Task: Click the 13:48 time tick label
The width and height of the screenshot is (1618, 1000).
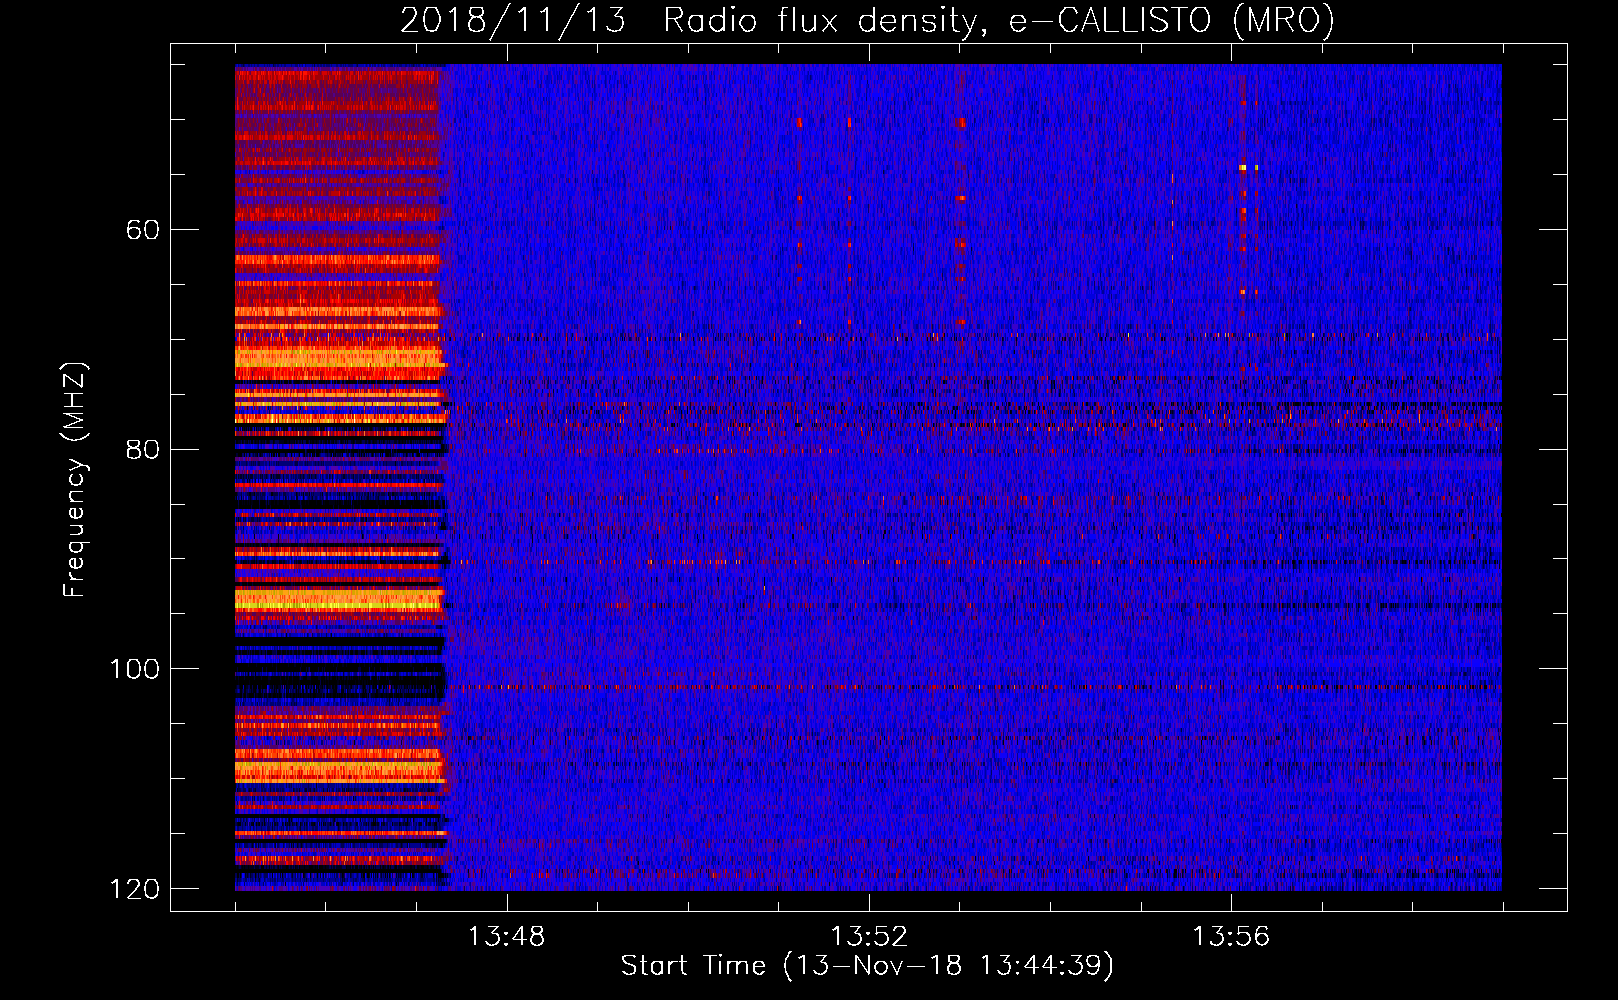Action: click(x=507, y=936)
